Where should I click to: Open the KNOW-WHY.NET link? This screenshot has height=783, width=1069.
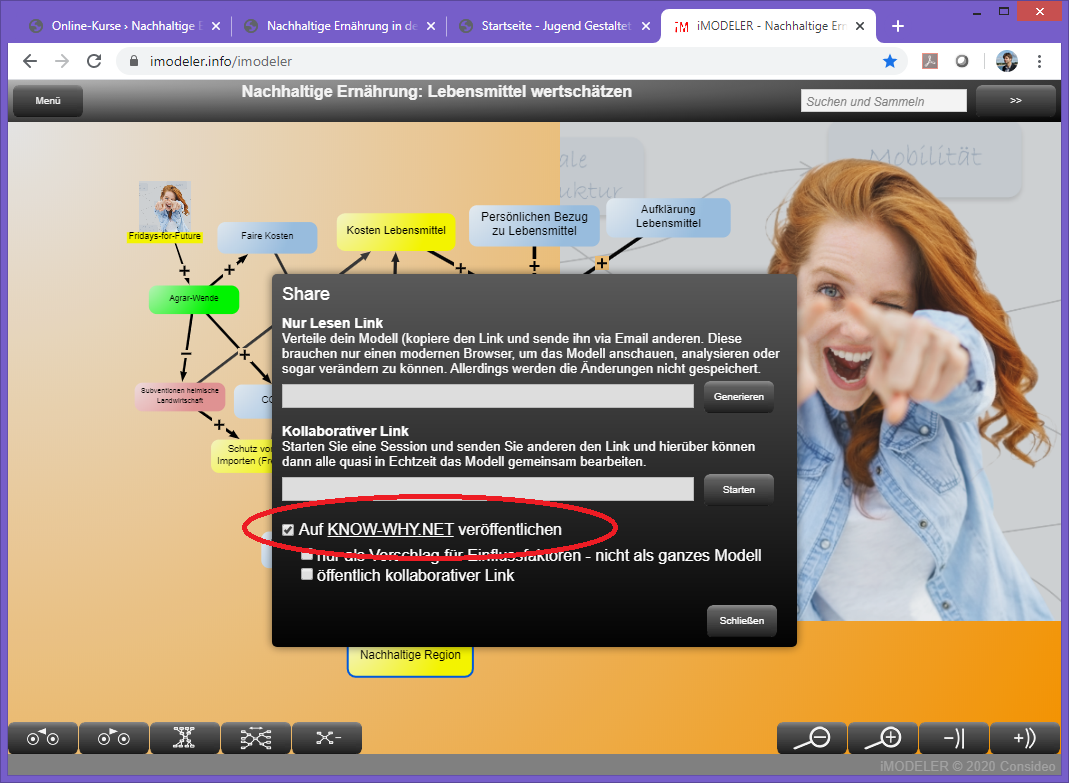point(391,530)
